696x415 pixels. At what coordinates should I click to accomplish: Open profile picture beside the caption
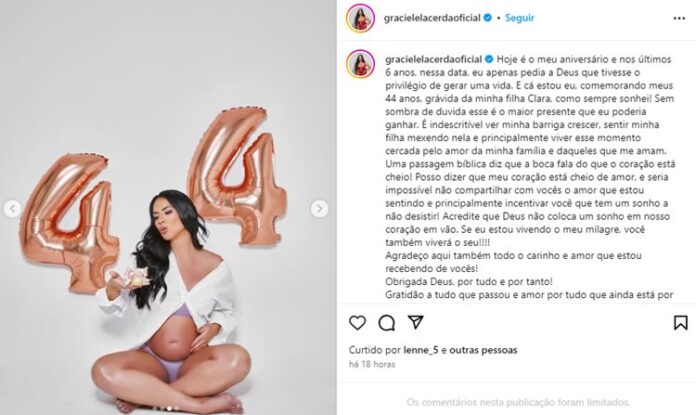click(x=360, y=64)
